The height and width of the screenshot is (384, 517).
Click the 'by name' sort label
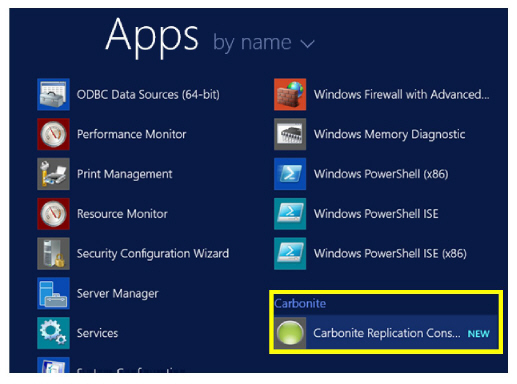pyautogui.click(x=252, y=43)
